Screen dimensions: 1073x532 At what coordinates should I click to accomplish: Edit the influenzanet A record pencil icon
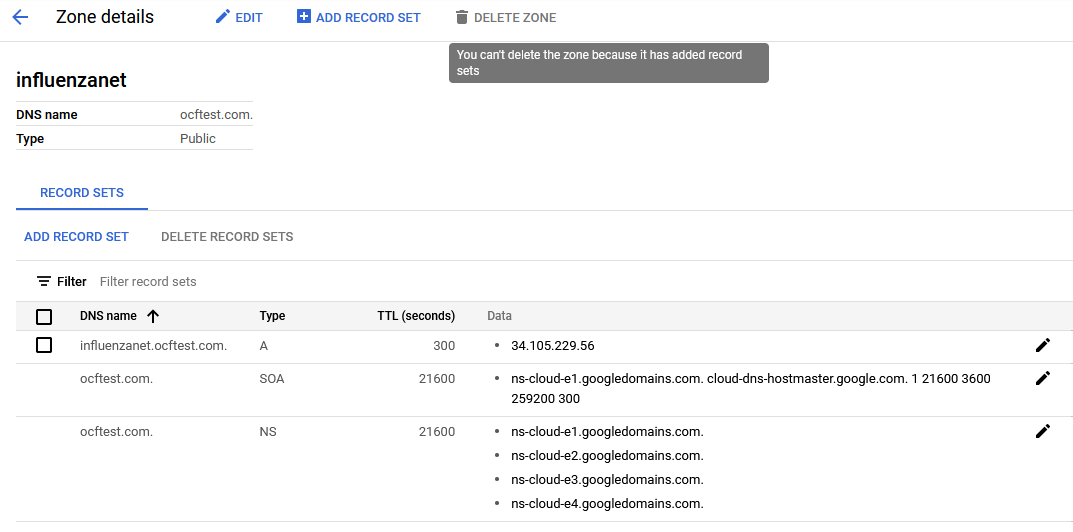coord(1043,345)
